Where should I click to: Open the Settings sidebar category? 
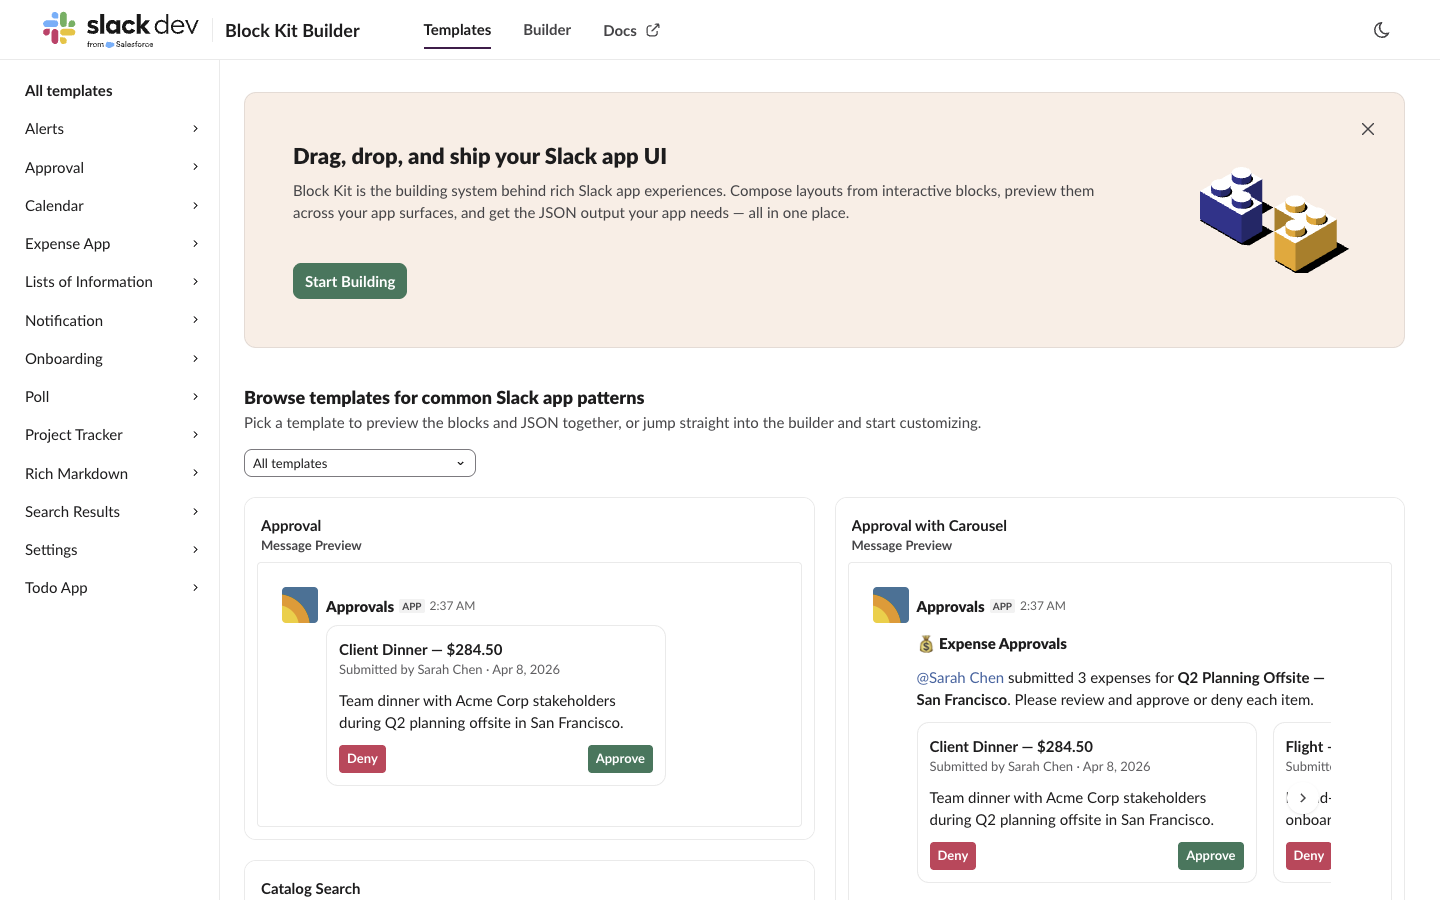pyautogui.click(x=51, y=550)
